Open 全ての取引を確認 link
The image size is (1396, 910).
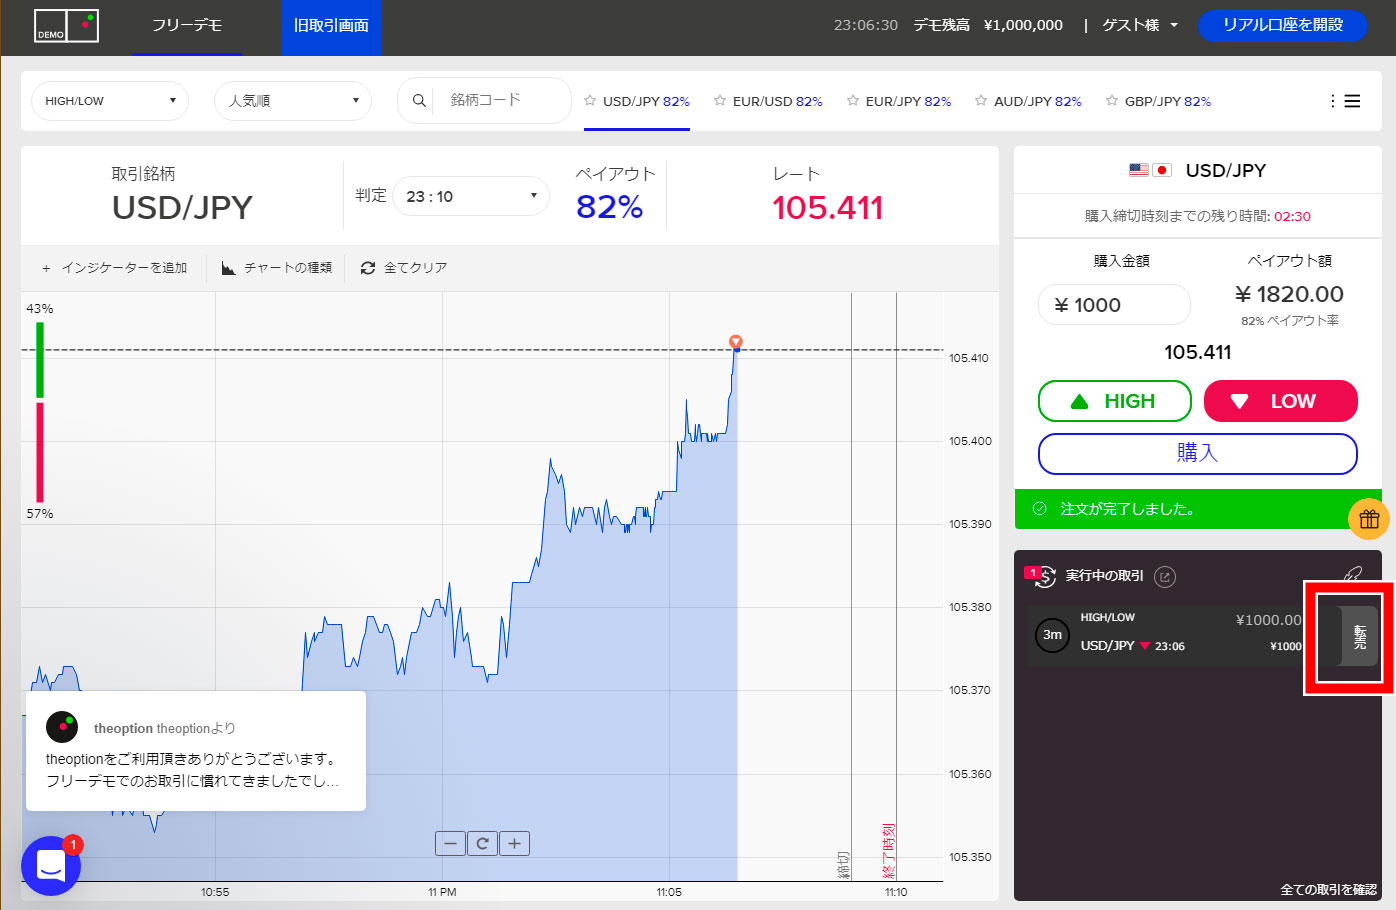1328,889
